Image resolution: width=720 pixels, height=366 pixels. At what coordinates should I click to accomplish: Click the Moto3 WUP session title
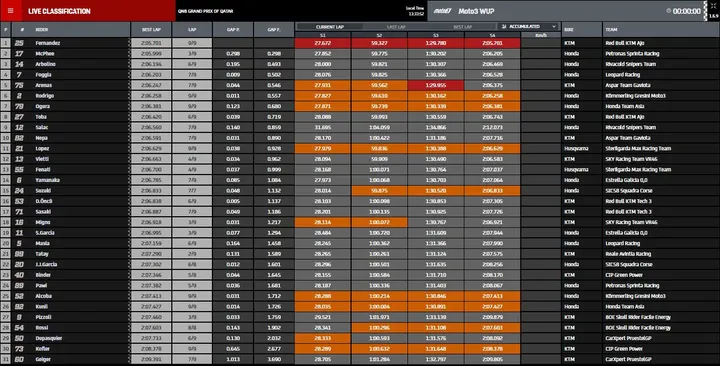[476, 11]
